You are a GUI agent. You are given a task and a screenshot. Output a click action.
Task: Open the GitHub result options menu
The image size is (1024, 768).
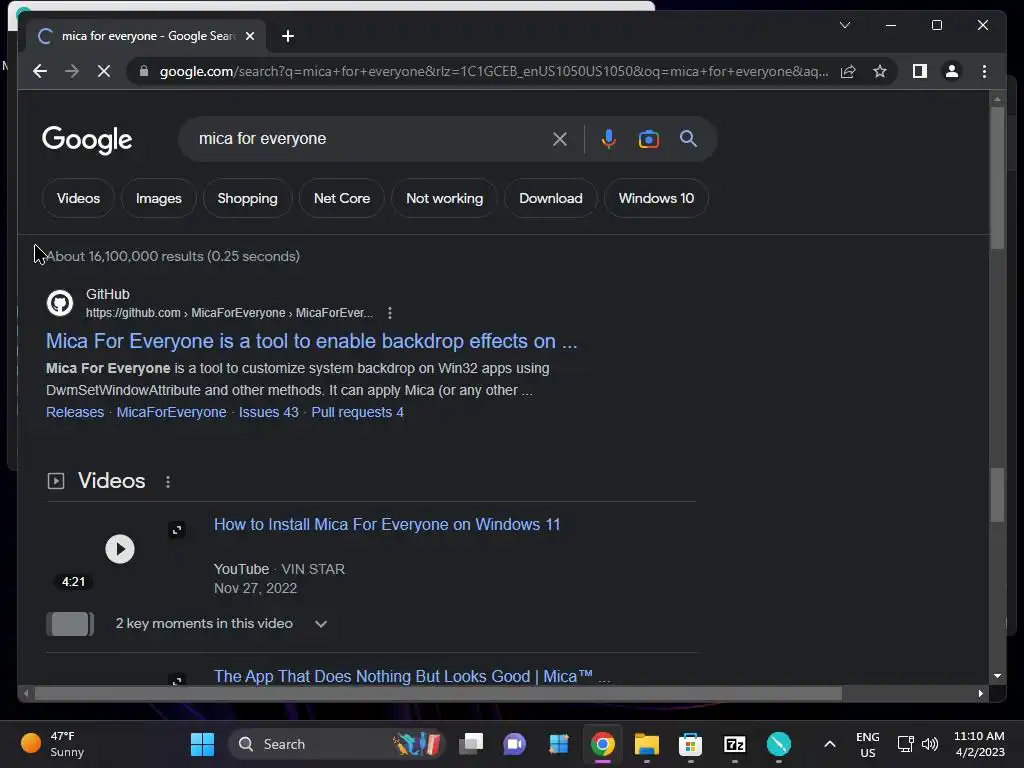click(390, 313)
